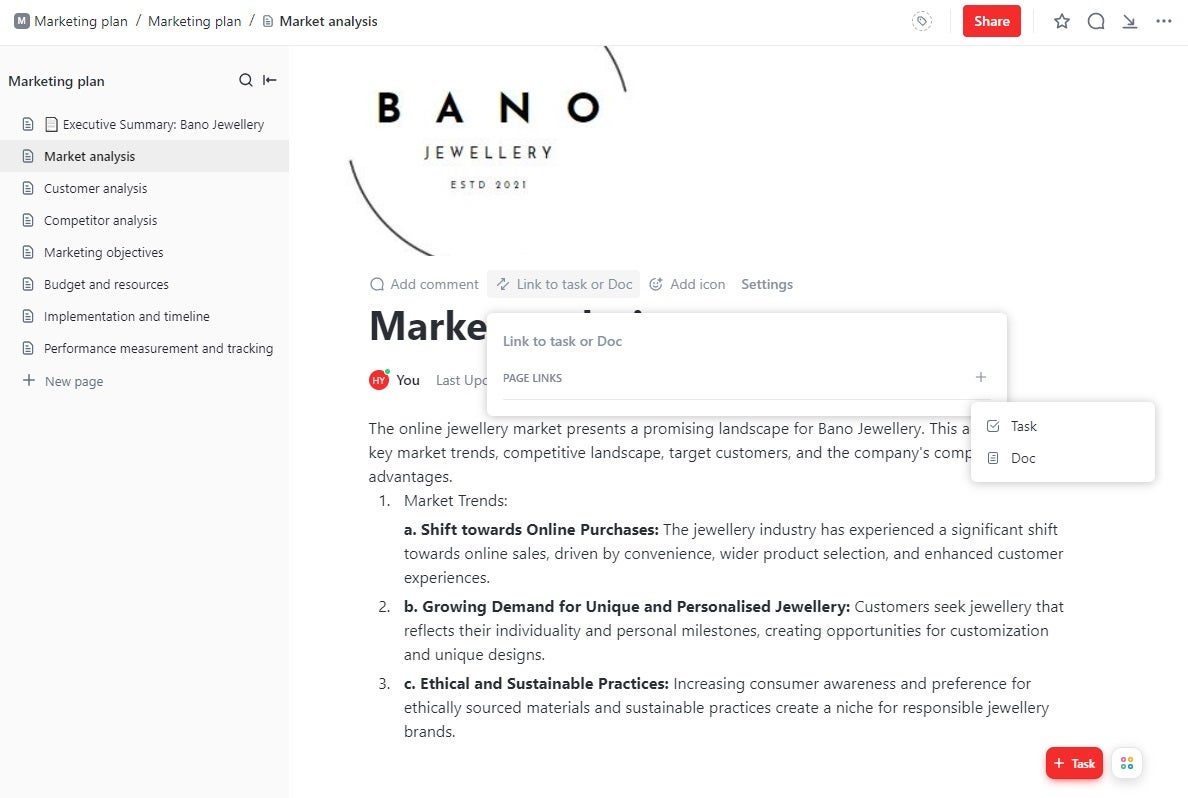Select Doc from the link type menu
Viewport: 1188px width, 798px height.
point(1023,458)
